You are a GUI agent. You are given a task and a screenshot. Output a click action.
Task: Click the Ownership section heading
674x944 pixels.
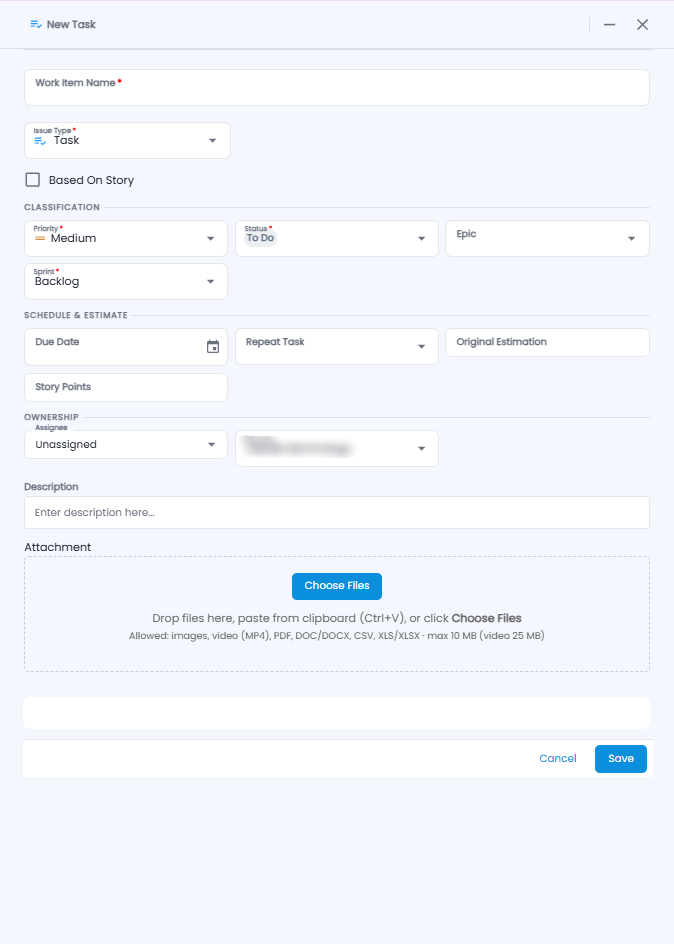click(51, 417)
